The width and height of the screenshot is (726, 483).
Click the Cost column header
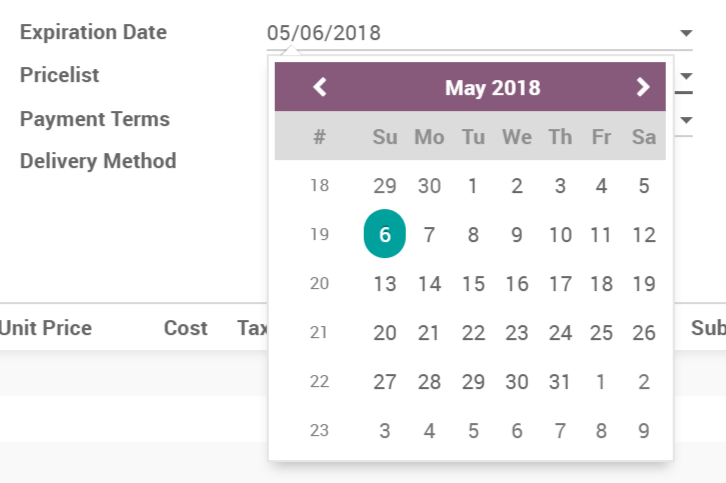pos(185,328)
